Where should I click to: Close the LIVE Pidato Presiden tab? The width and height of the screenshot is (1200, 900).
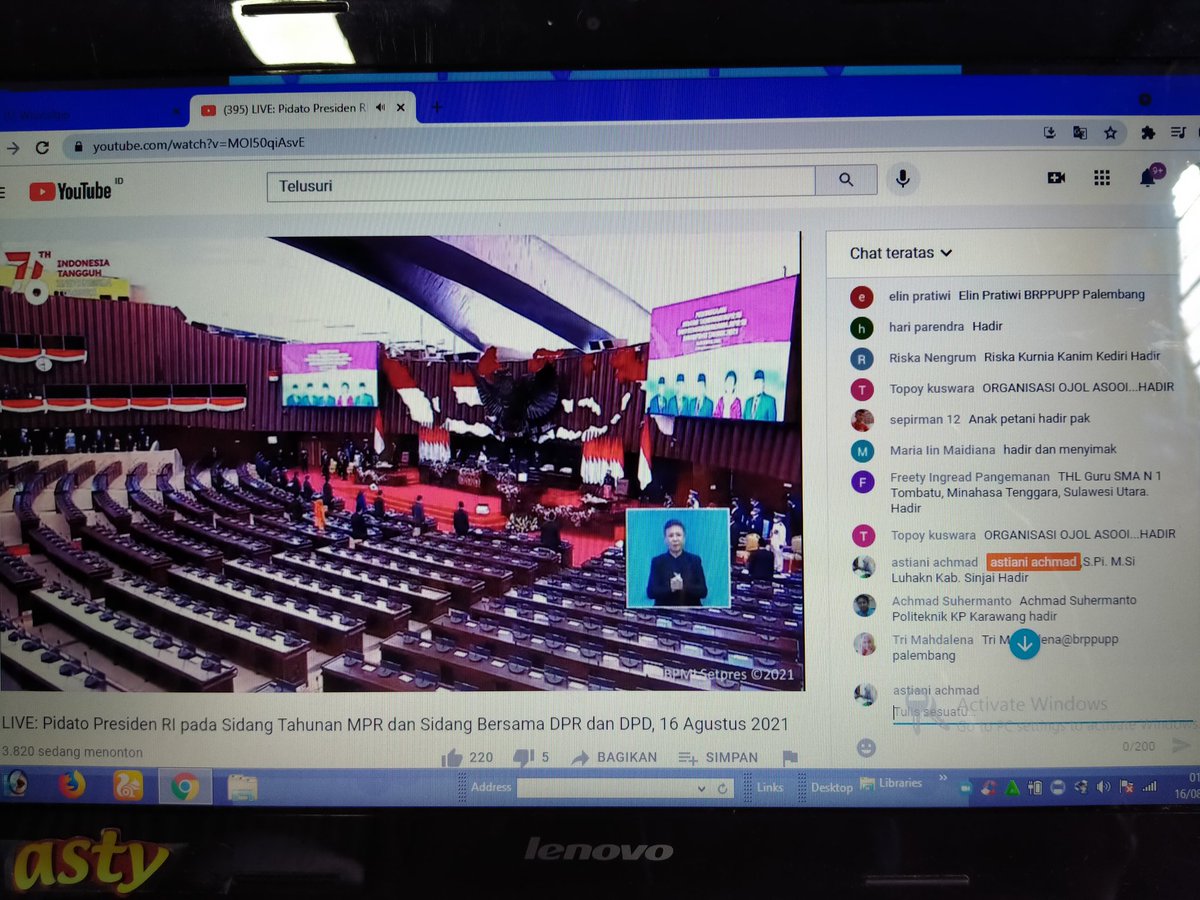point(402,108)
